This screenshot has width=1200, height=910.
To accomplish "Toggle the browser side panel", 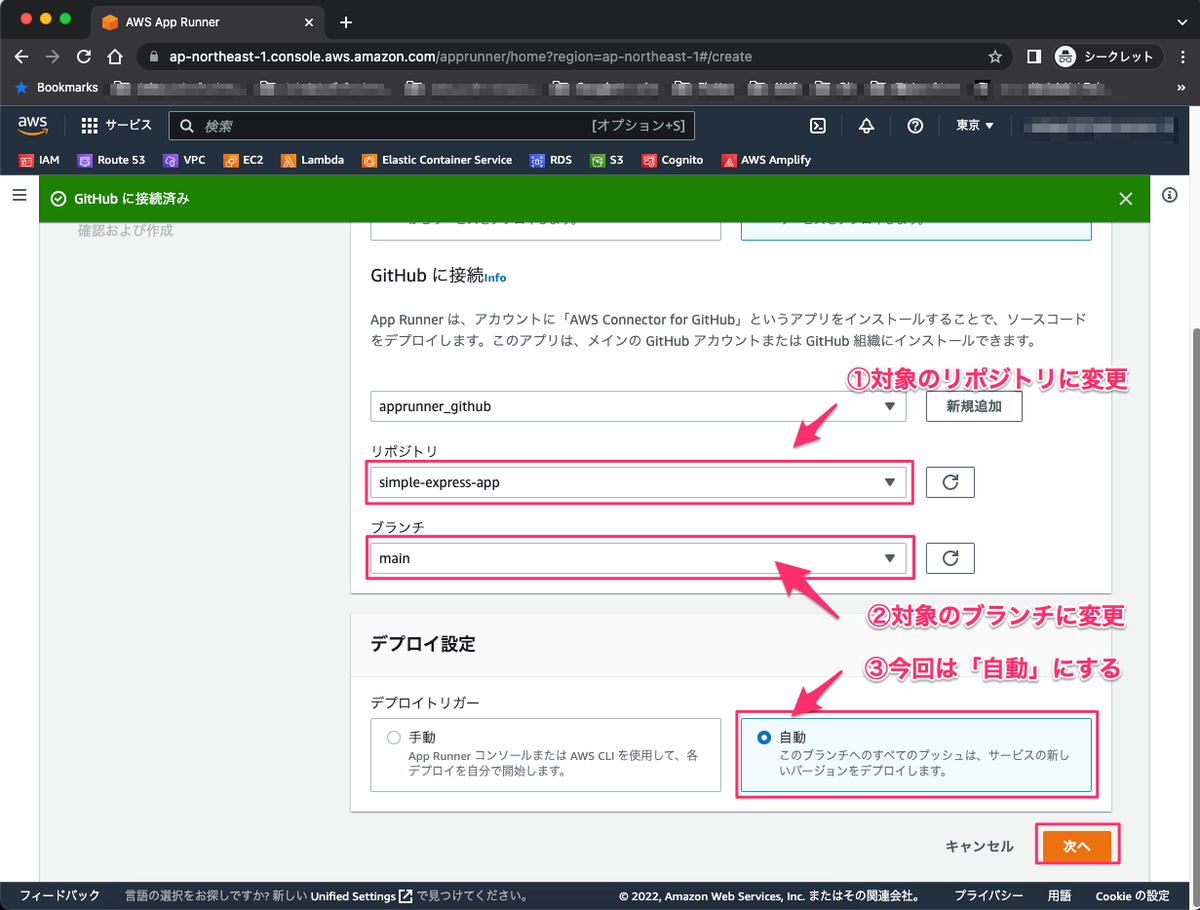I will (x=1034, y=57).
